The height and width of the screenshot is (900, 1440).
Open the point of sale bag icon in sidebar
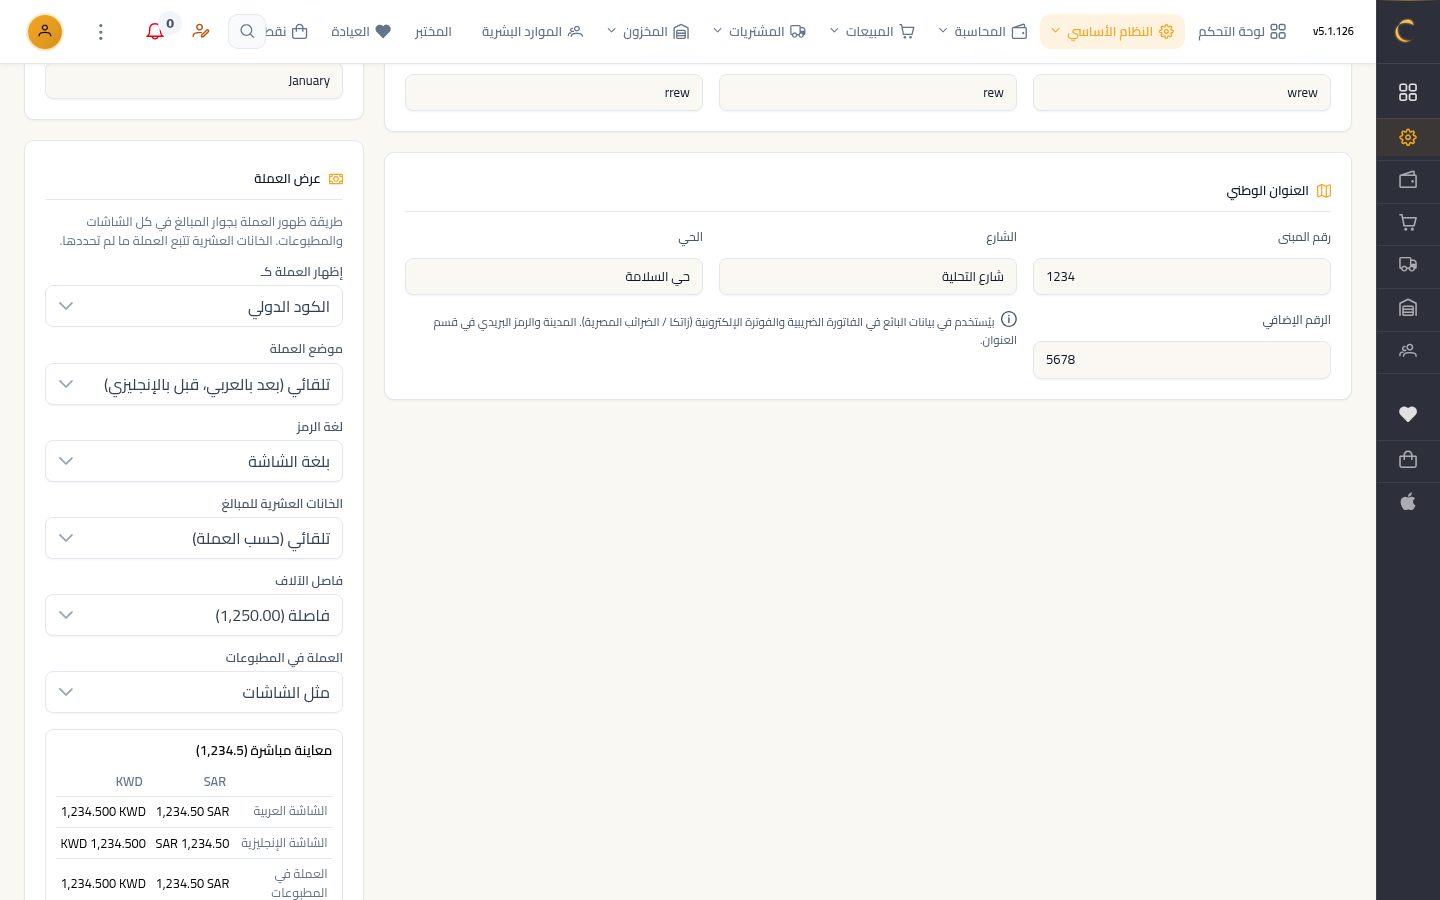click(1408, 459)
